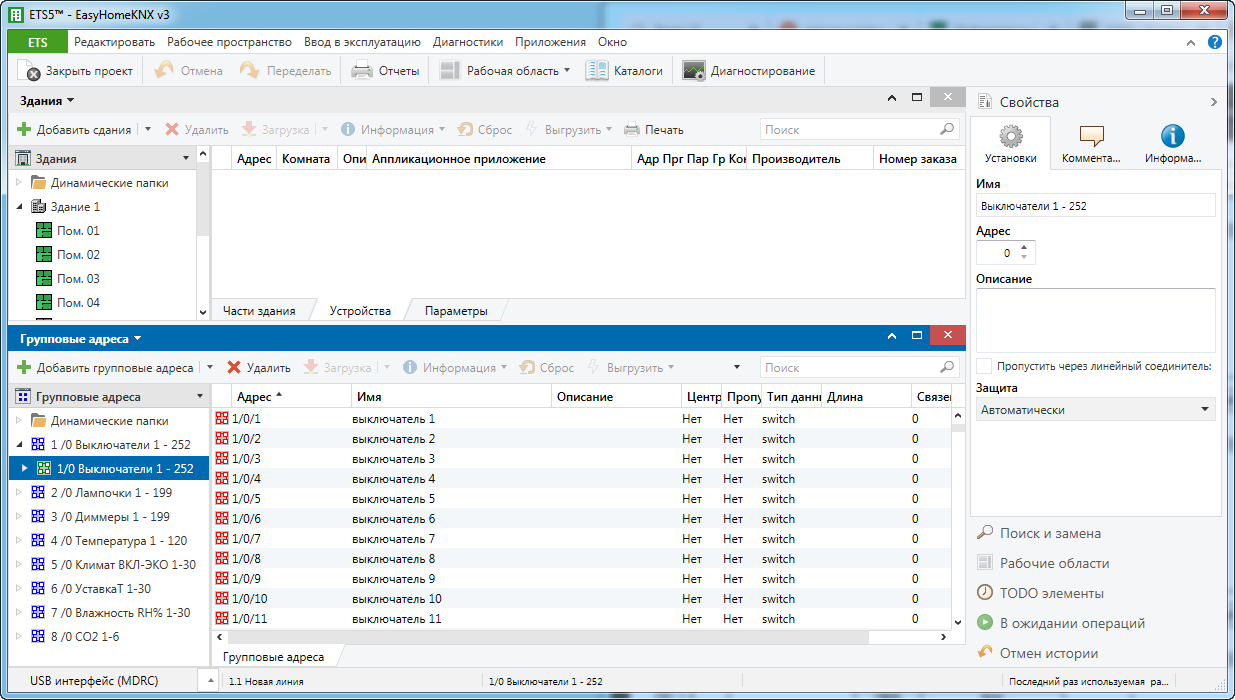Click the blue help question mark icon
This screenshot has height=700, width=1235.
pos(1215,42)
